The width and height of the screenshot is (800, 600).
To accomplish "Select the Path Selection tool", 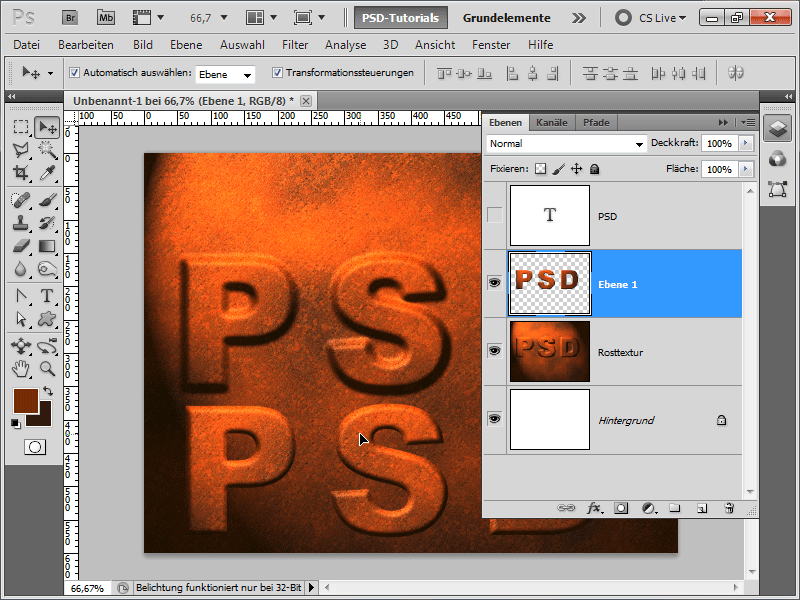I will click(21, 319).
